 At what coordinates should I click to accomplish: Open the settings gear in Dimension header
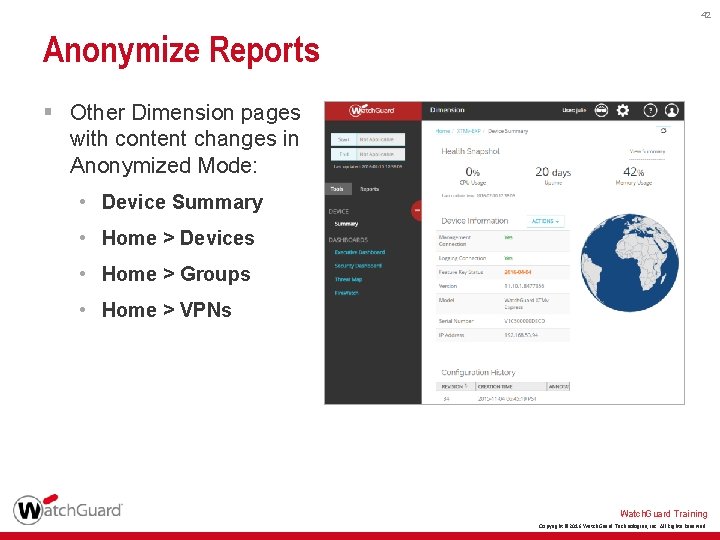(623, 110)
